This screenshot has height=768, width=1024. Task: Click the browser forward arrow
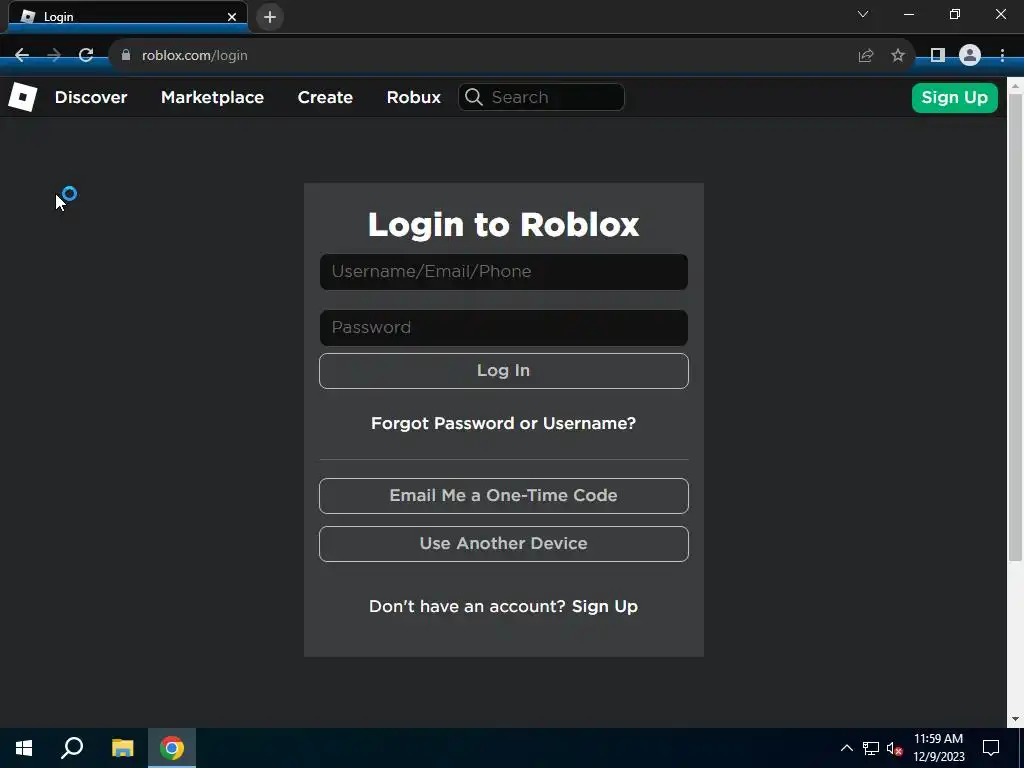[54, 56]
